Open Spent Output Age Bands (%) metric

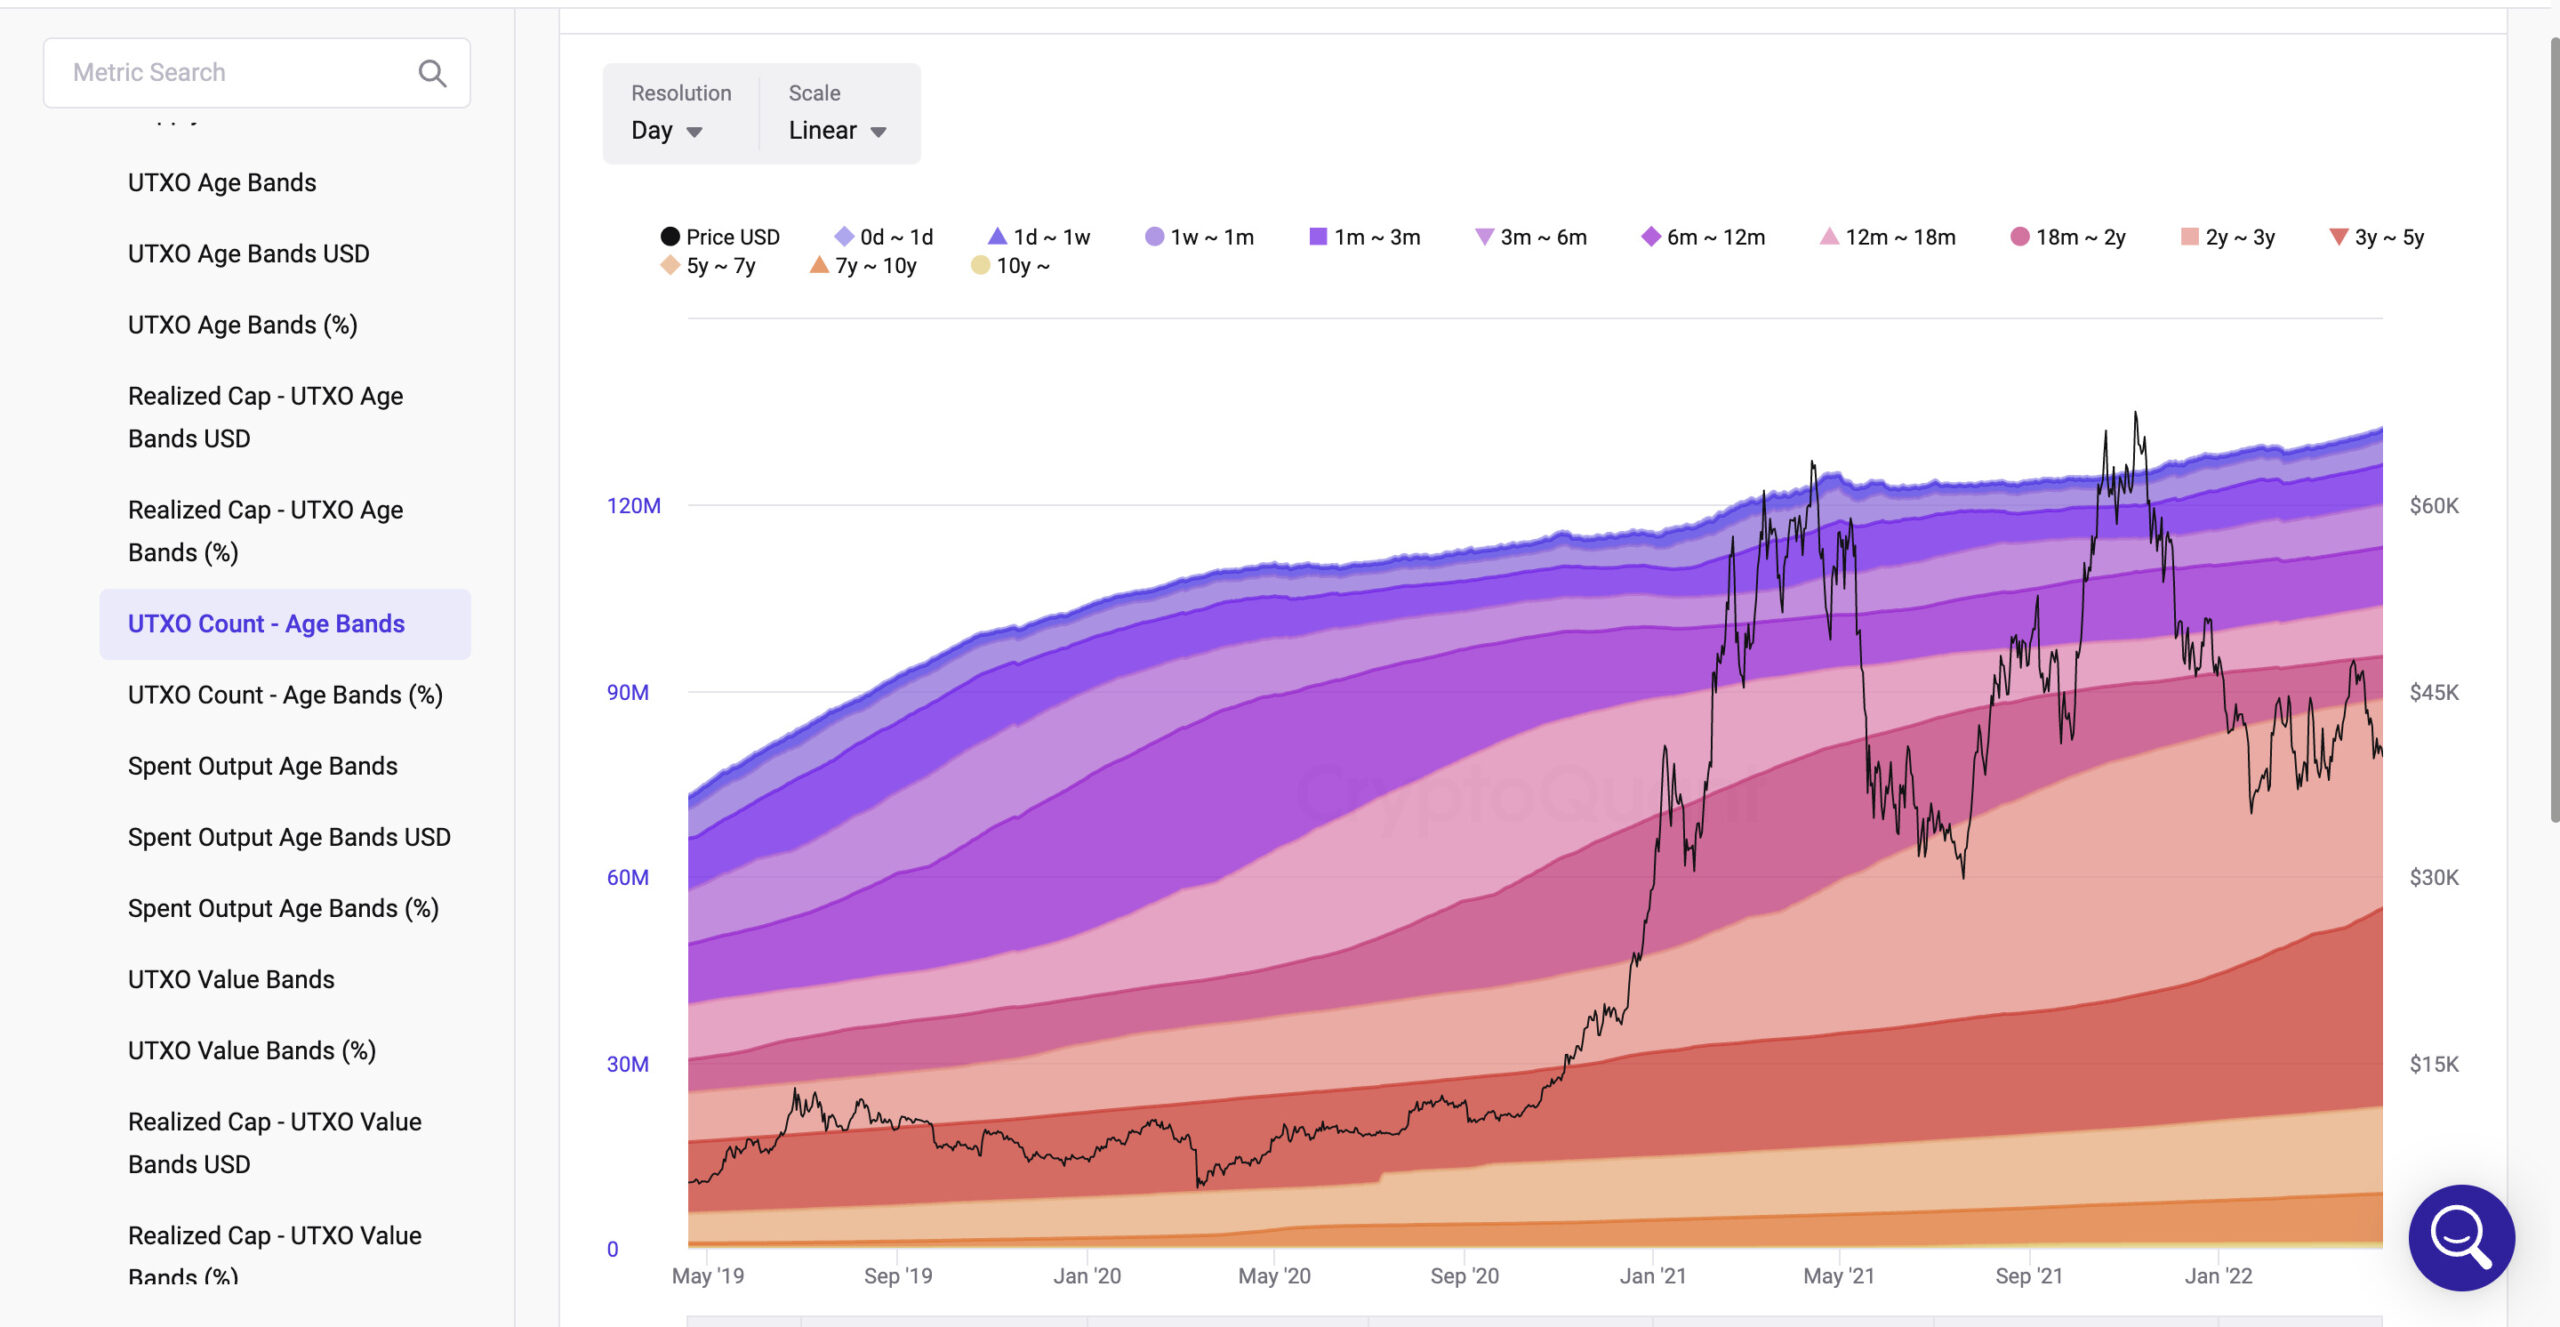[x=285, y=908]
